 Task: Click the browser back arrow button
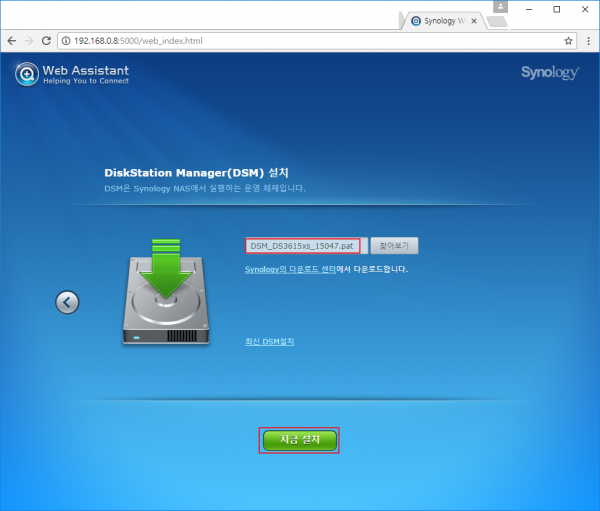click(x=12, y=41)
